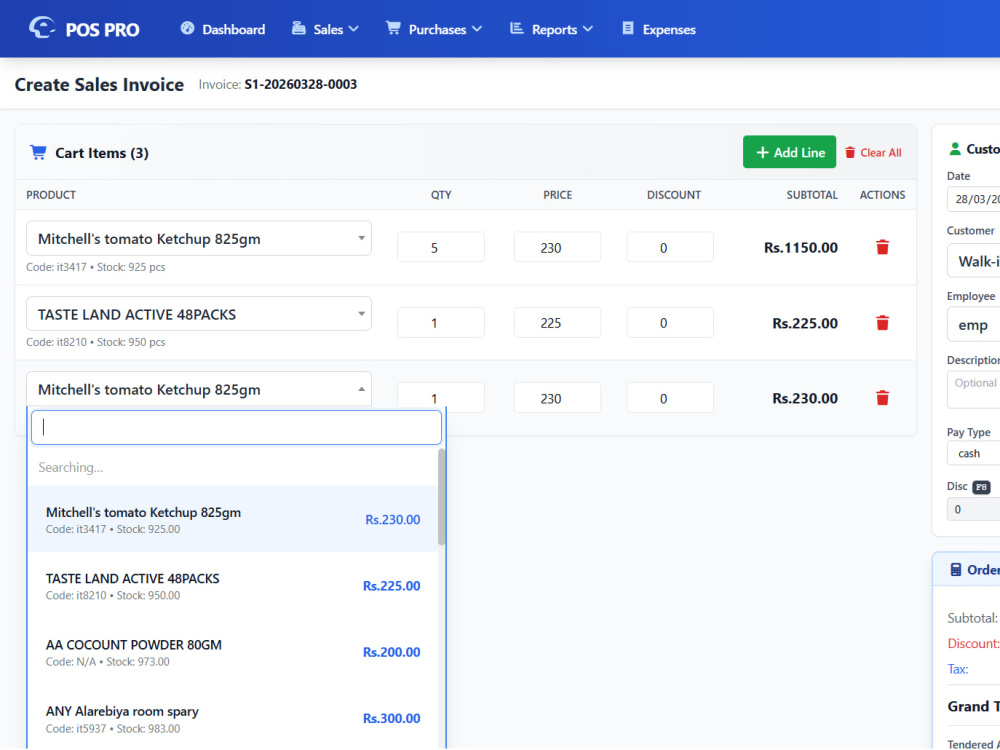Click the Dashboard gauge icon
1000x750 pixels.
(x=188, y=28)
